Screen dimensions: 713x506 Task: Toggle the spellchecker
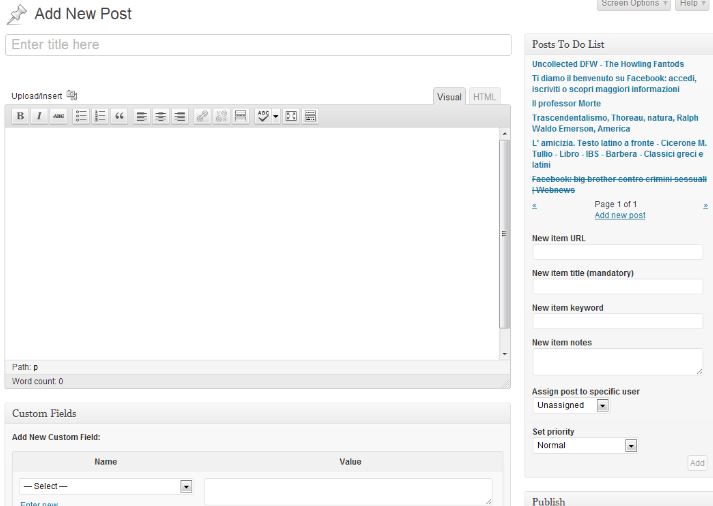[263, 116]
